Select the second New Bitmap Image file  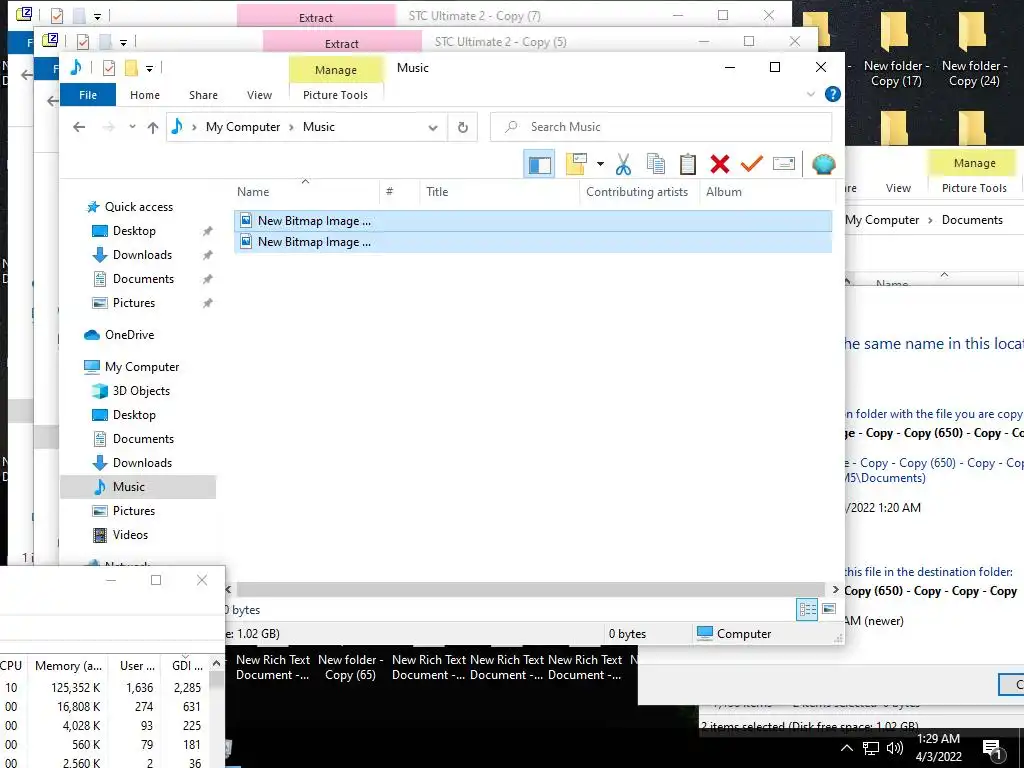click(x=533, y=242)
